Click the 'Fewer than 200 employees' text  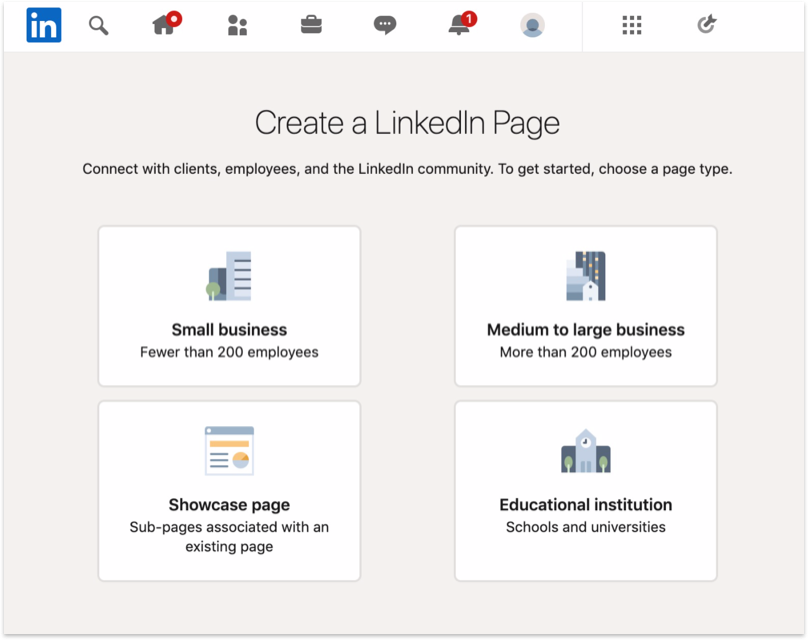(229, 352)
